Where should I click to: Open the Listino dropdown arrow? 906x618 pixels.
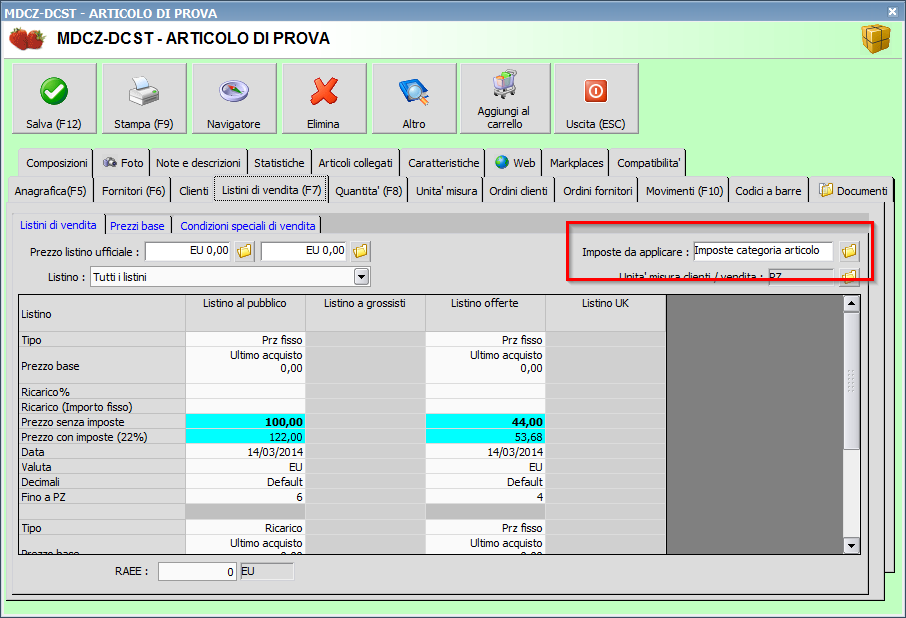361,277
